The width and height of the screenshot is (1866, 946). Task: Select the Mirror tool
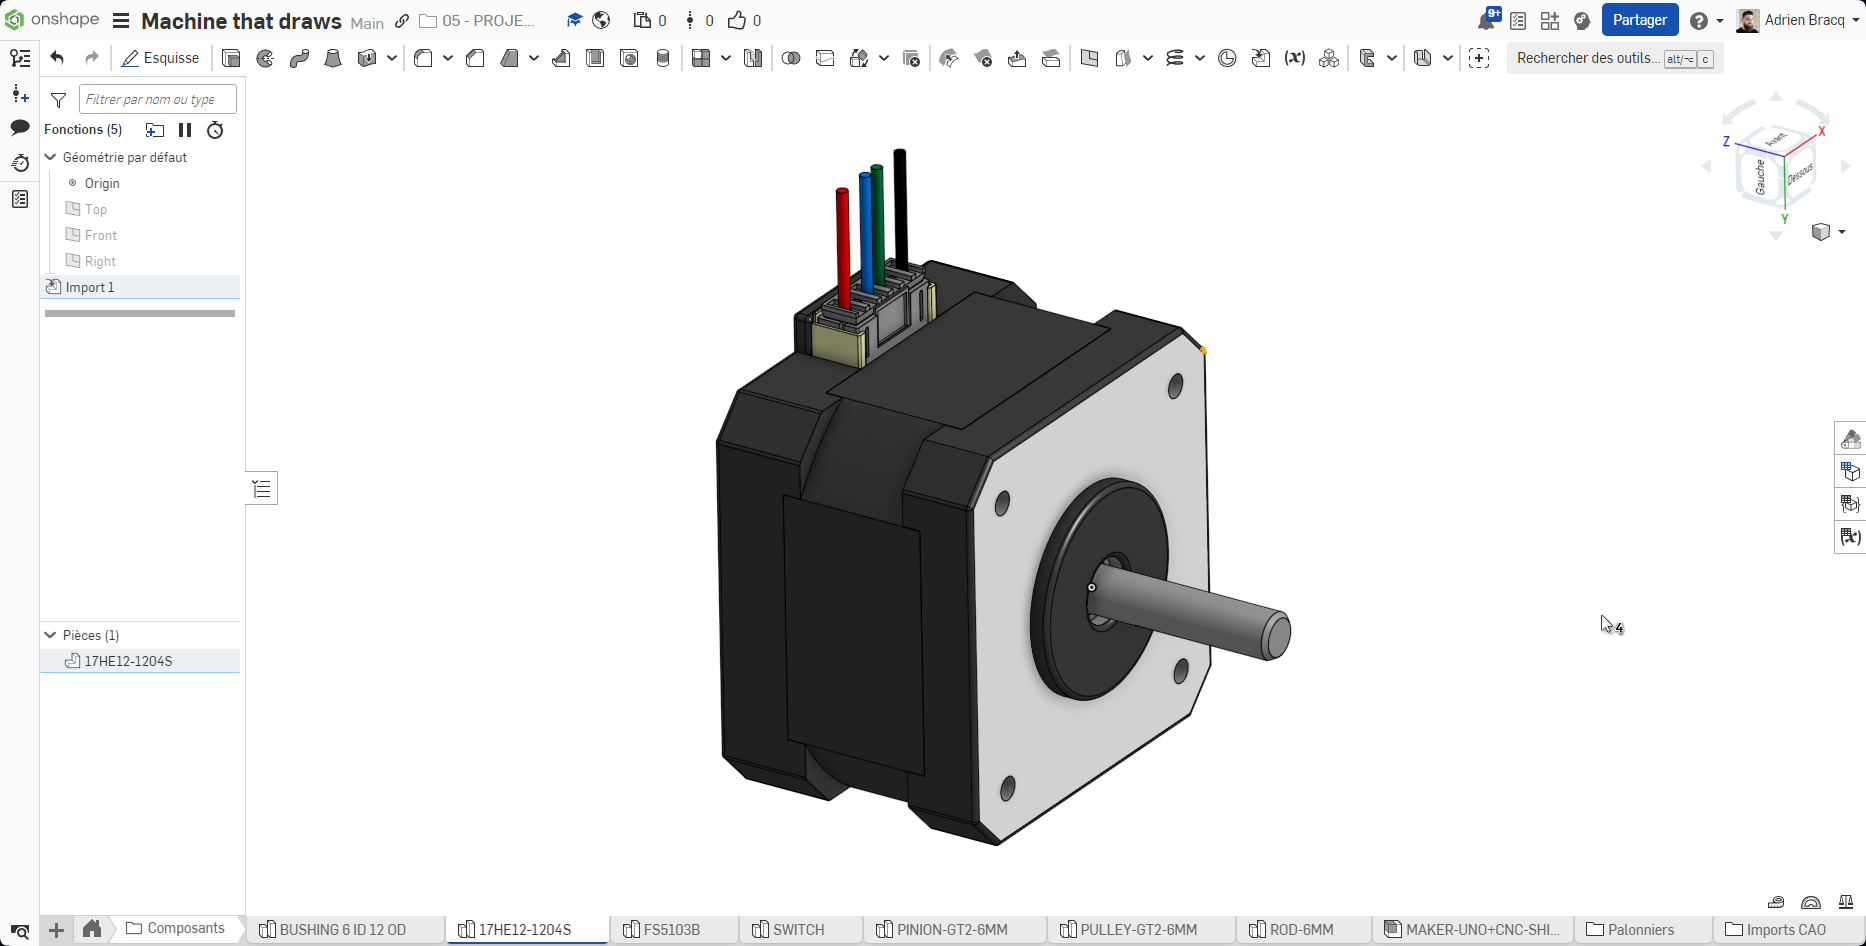point(753,58)
